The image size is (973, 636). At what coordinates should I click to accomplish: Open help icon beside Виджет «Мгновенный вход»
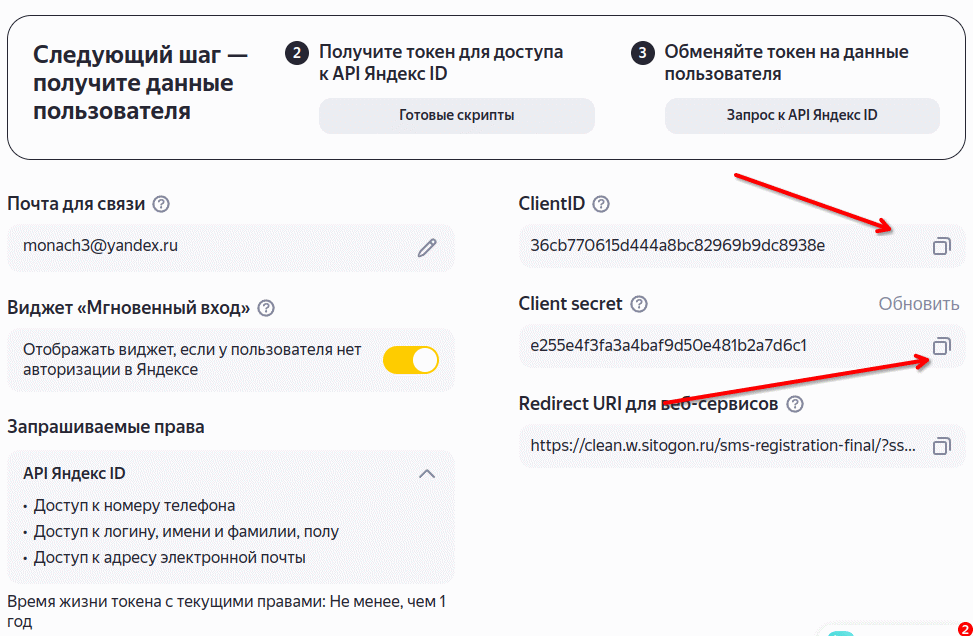[266, 308]
